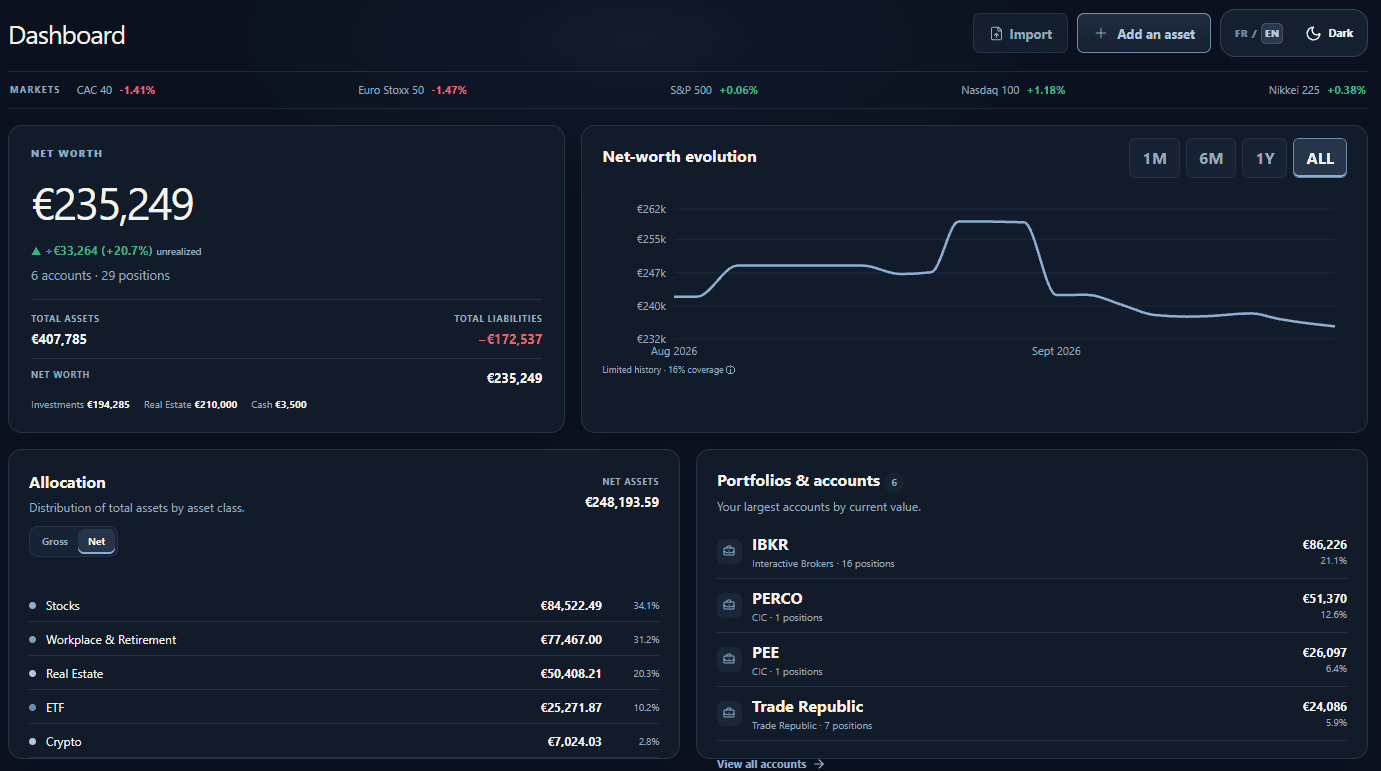Click the briefcase icon for IBKR
Viewport: 1381px width, 771px height.
(x=729, y=551)
